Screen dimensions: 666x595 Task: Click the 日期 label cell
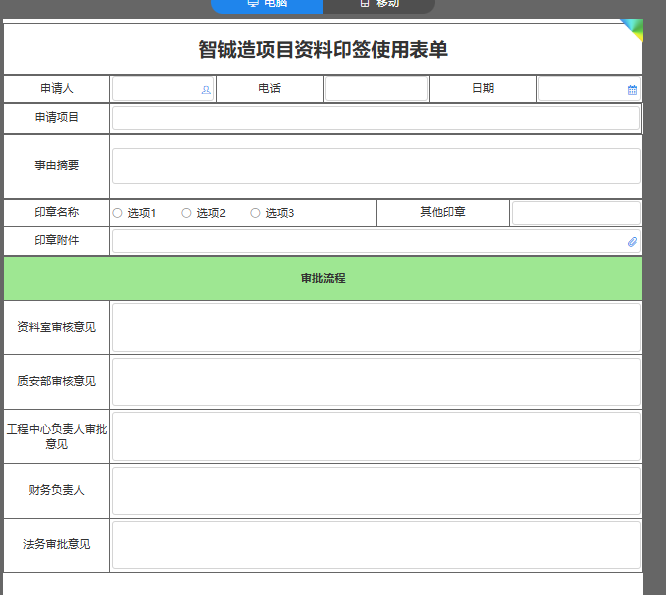pos(483,88)
